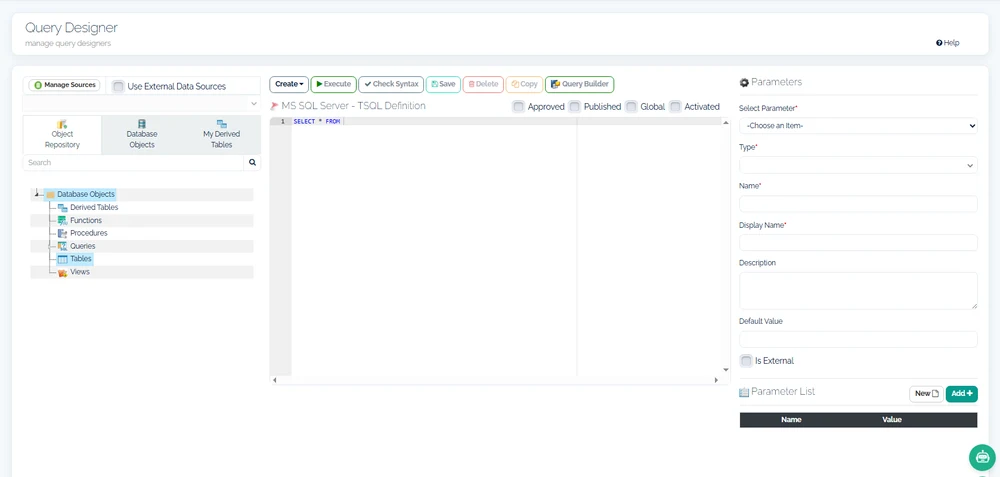Image resolution: width=1000 pixels, height=477 pixels.
Task: Click the Value column header
Action: click(x=892, y=420)
